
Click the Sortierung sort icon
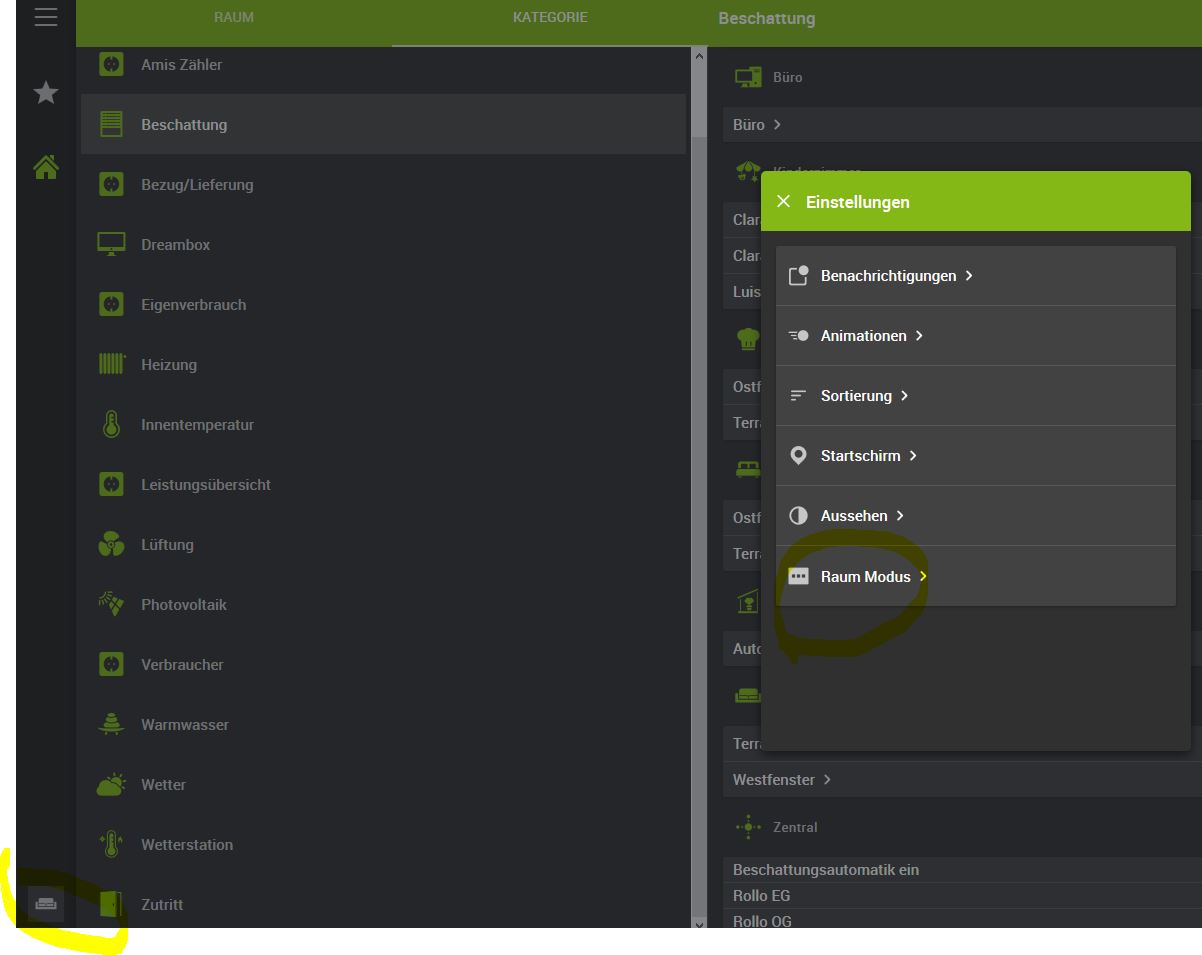(798, 396)
